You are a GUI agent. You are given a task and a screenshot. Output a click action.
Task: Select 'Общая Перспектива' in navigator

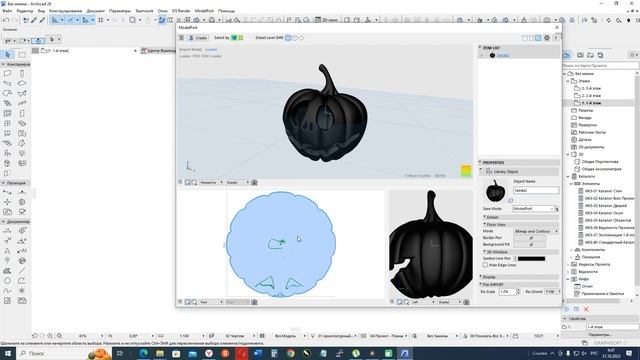(600, 162)
